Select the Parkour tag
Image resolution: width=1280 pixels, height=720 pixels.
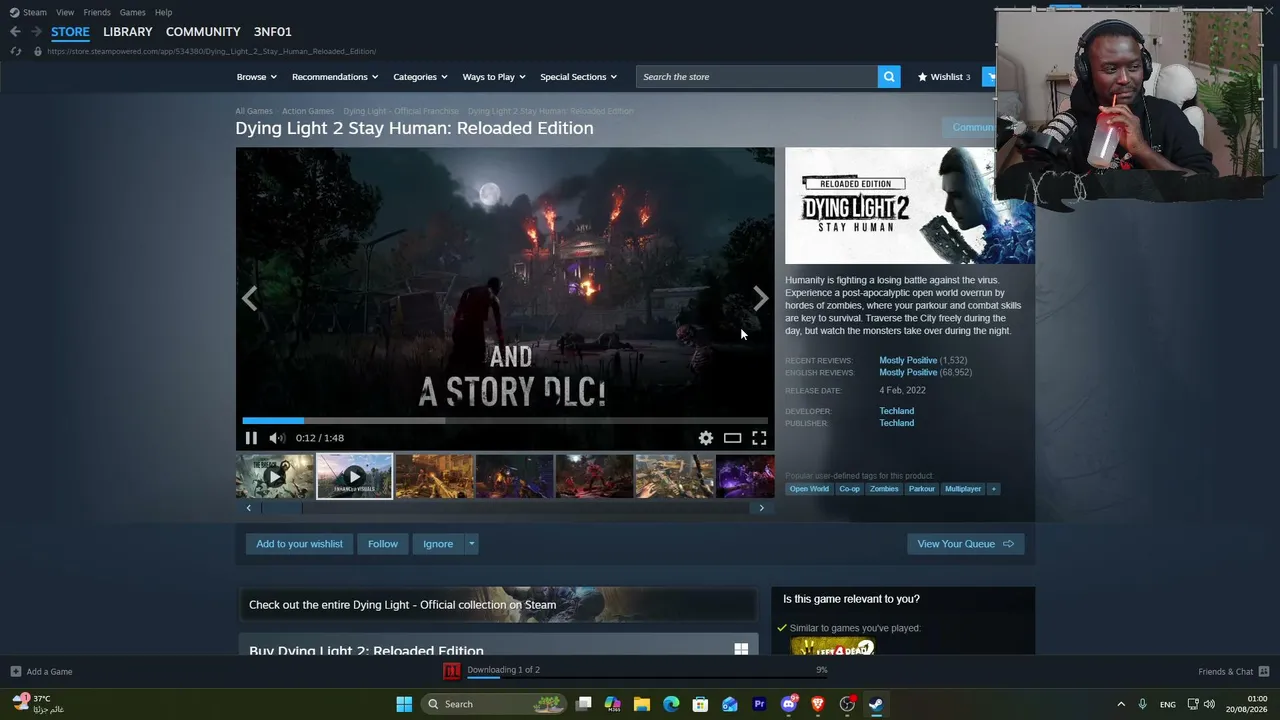tap(922, 489)
